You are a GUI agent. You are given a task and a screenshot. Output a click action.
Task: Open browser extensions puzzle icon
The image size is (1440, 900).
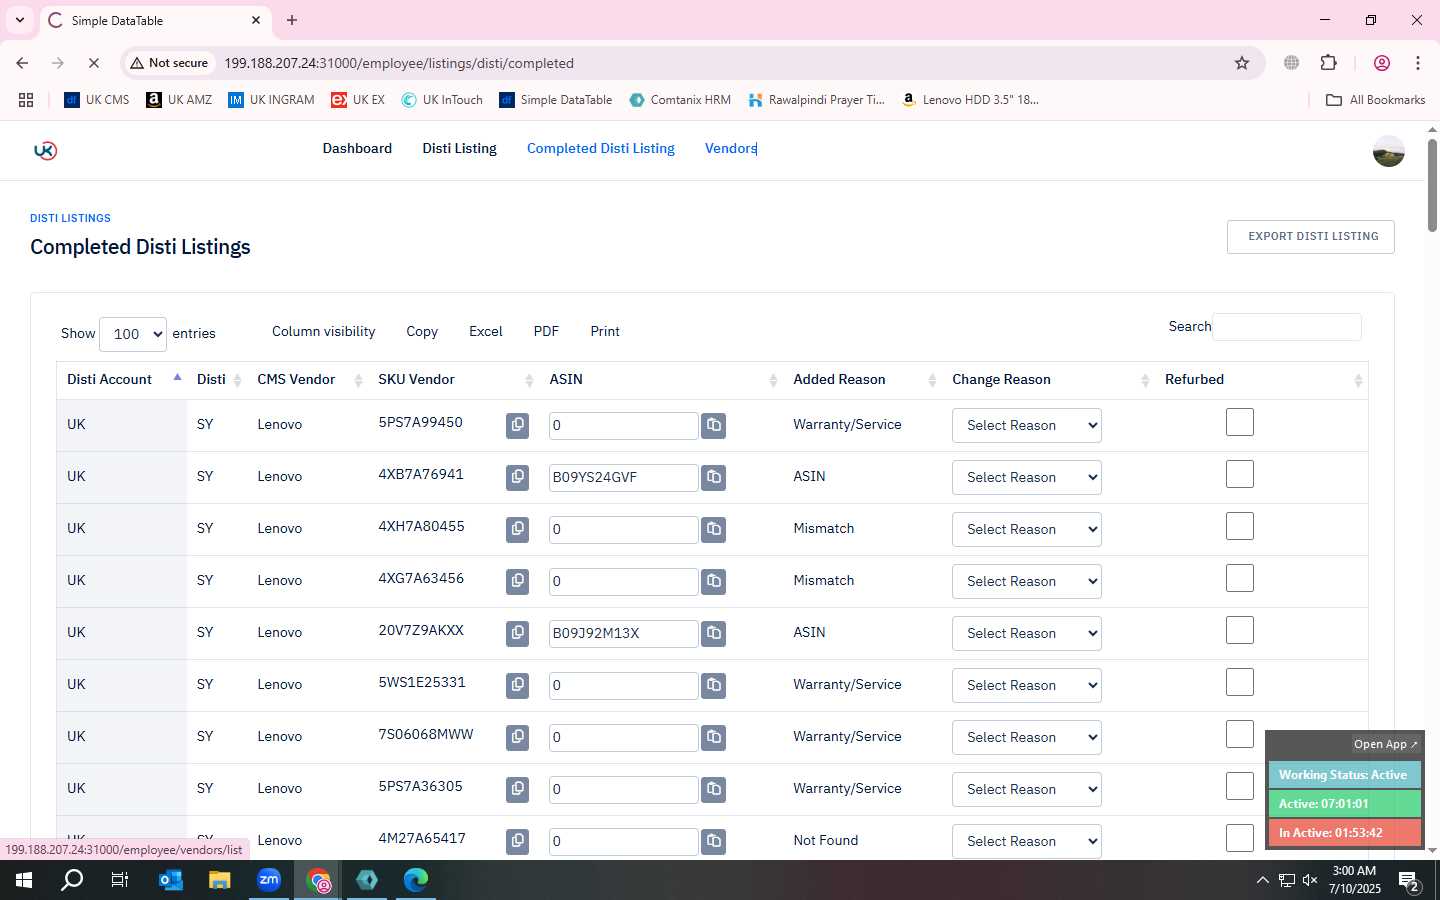tap(1328, 63)
